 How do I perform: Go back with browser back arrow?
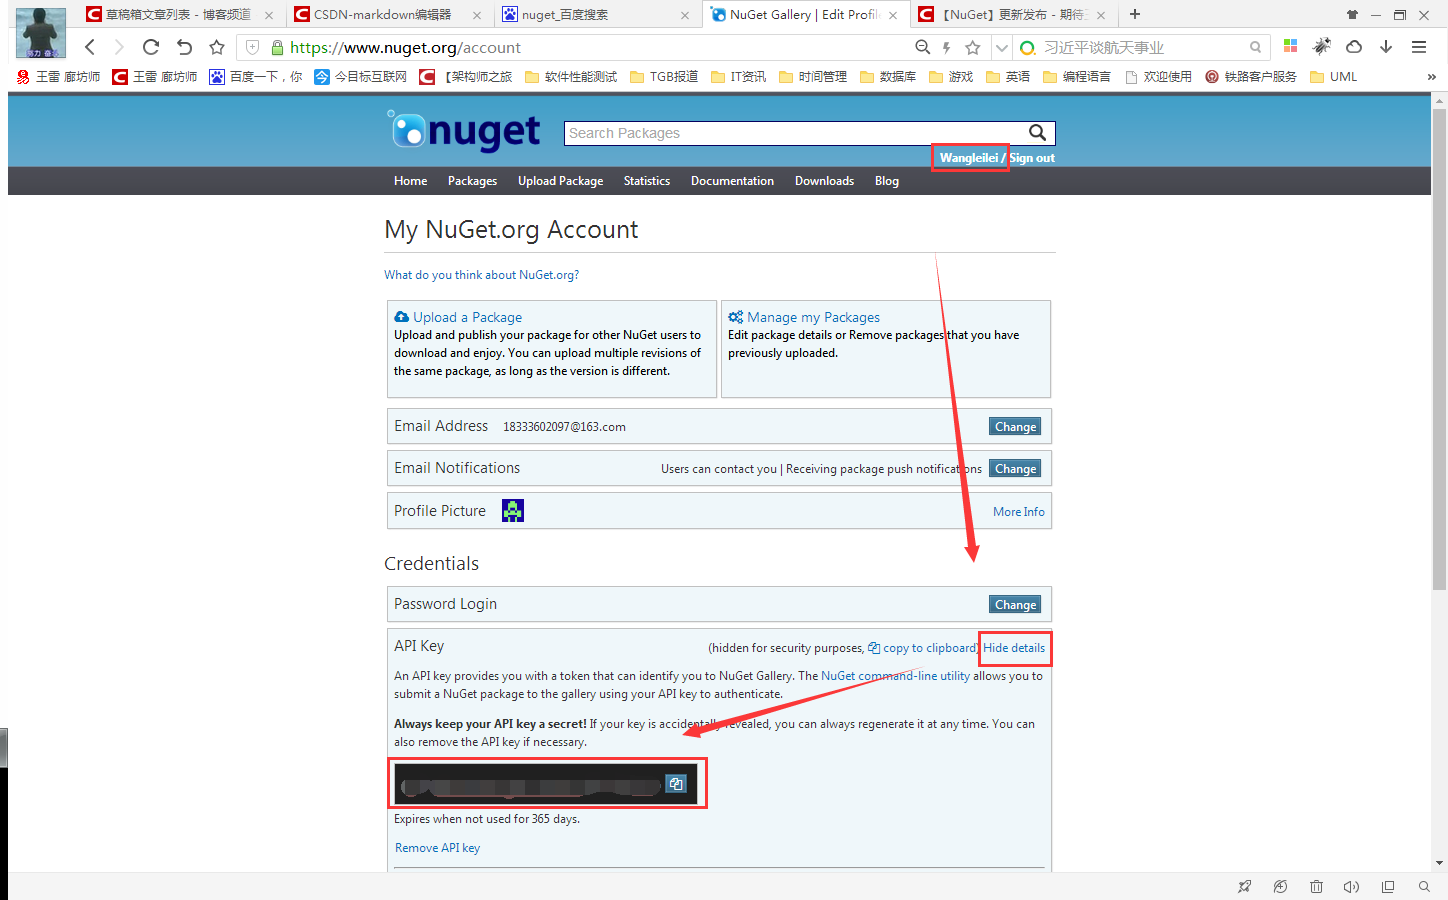[x=90, y=47]
